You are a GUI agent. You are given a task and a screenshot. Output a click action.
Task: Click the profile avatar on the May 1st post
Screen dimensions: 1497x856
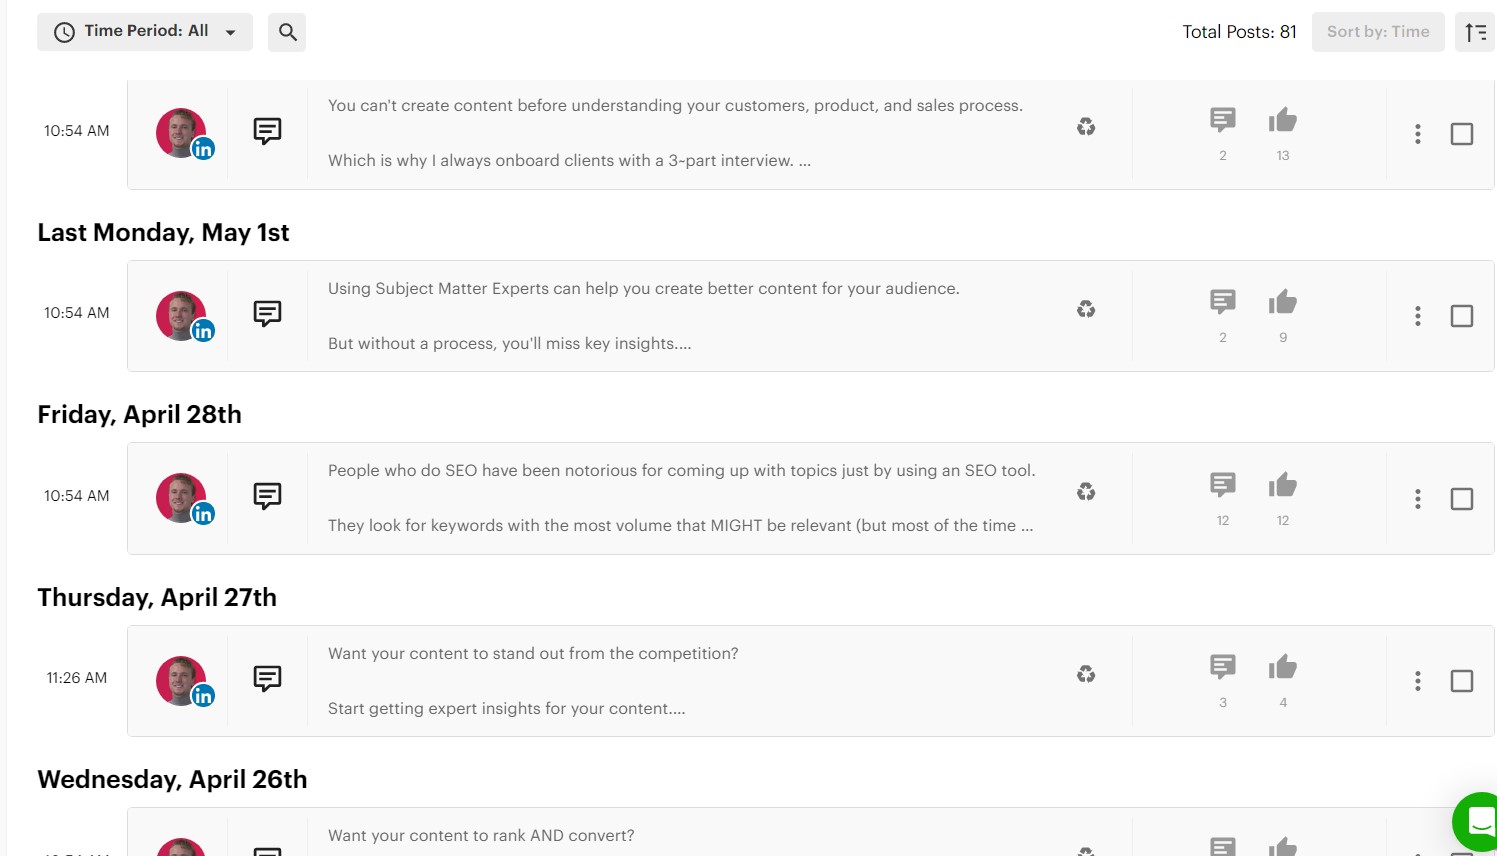182,315
